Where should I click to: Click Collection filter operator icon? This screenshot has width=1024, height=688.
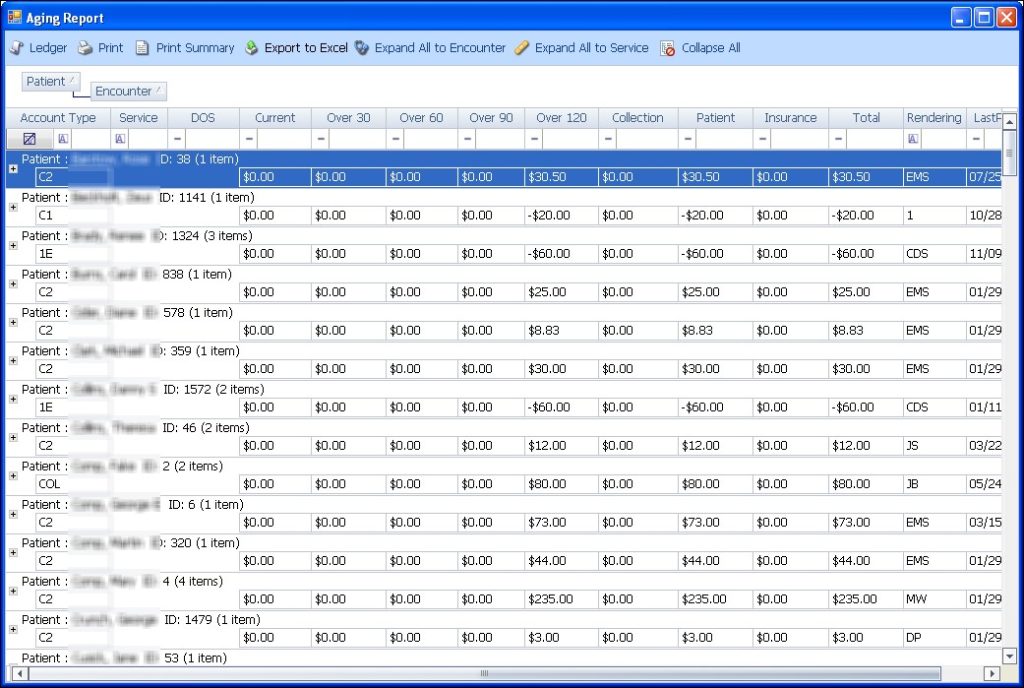[x=609, y=138]
